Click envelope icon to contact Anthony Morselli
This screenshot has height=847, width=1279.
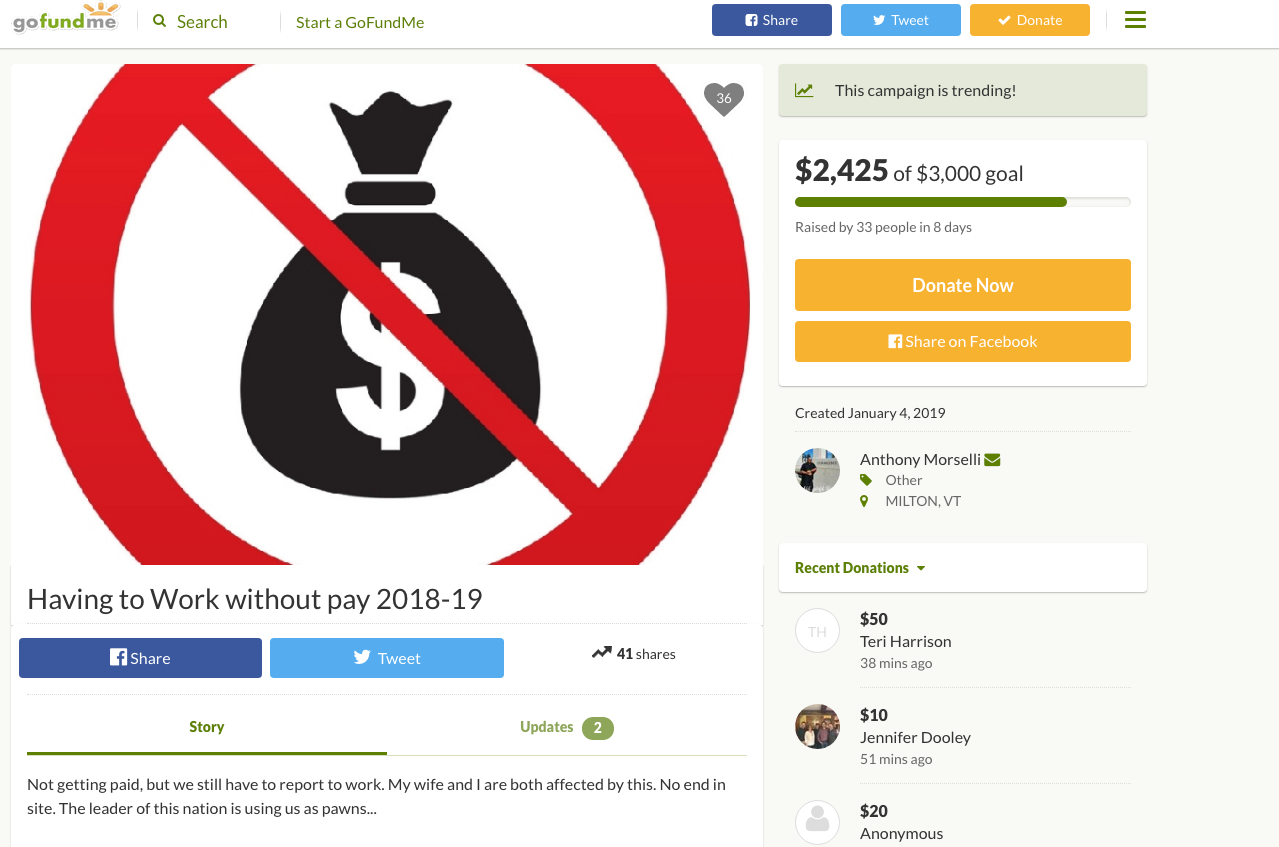coord(992,460)
